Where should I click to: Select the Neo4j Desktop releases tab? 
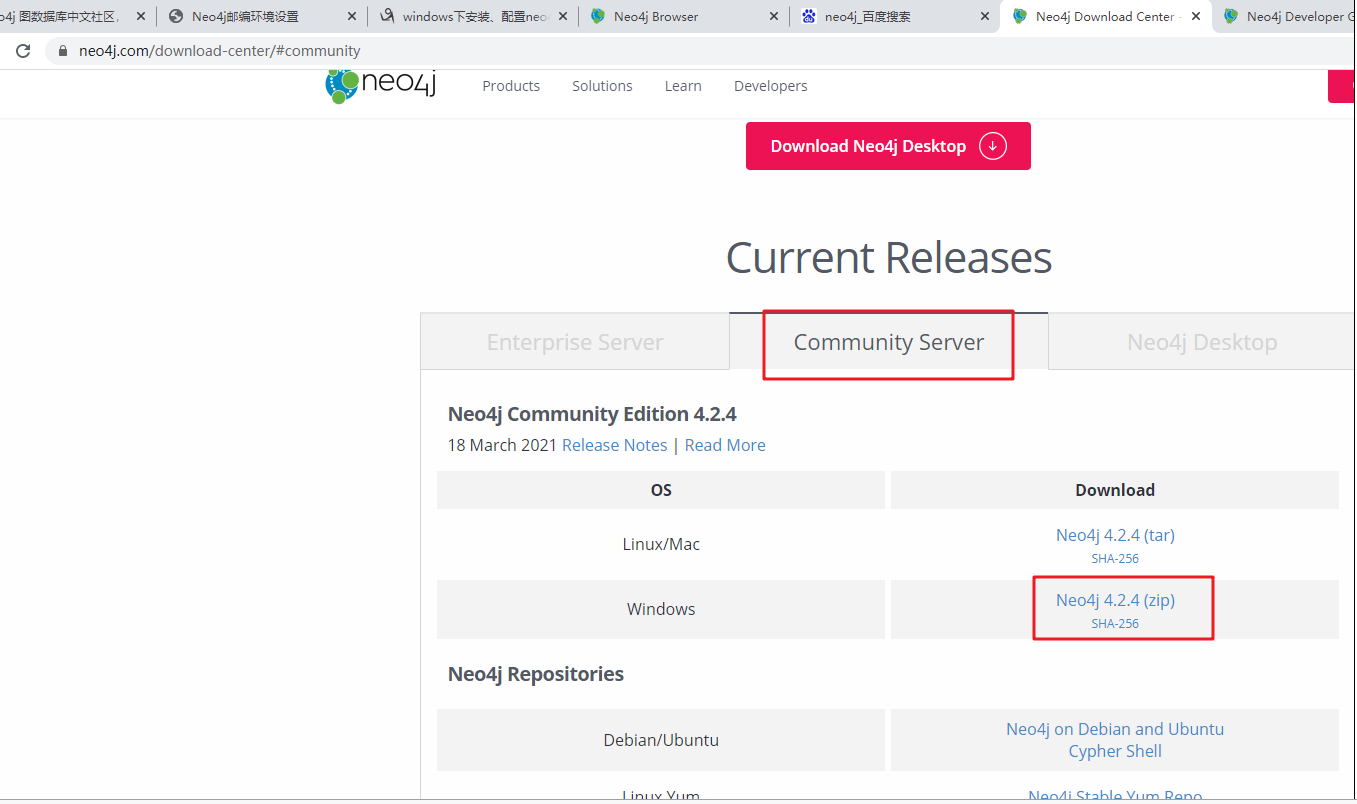click(x=1202, y=342)
